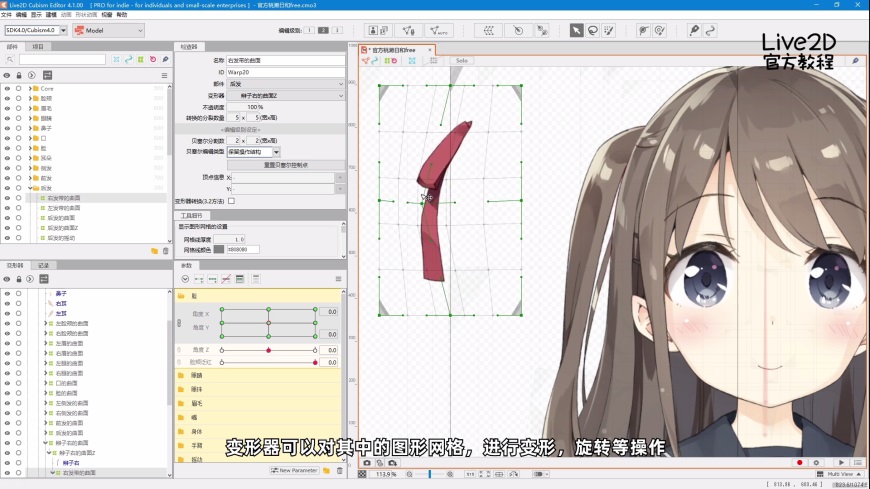Click the new parameter folder icon
870x489 pixels.
[x=326, y=470]
